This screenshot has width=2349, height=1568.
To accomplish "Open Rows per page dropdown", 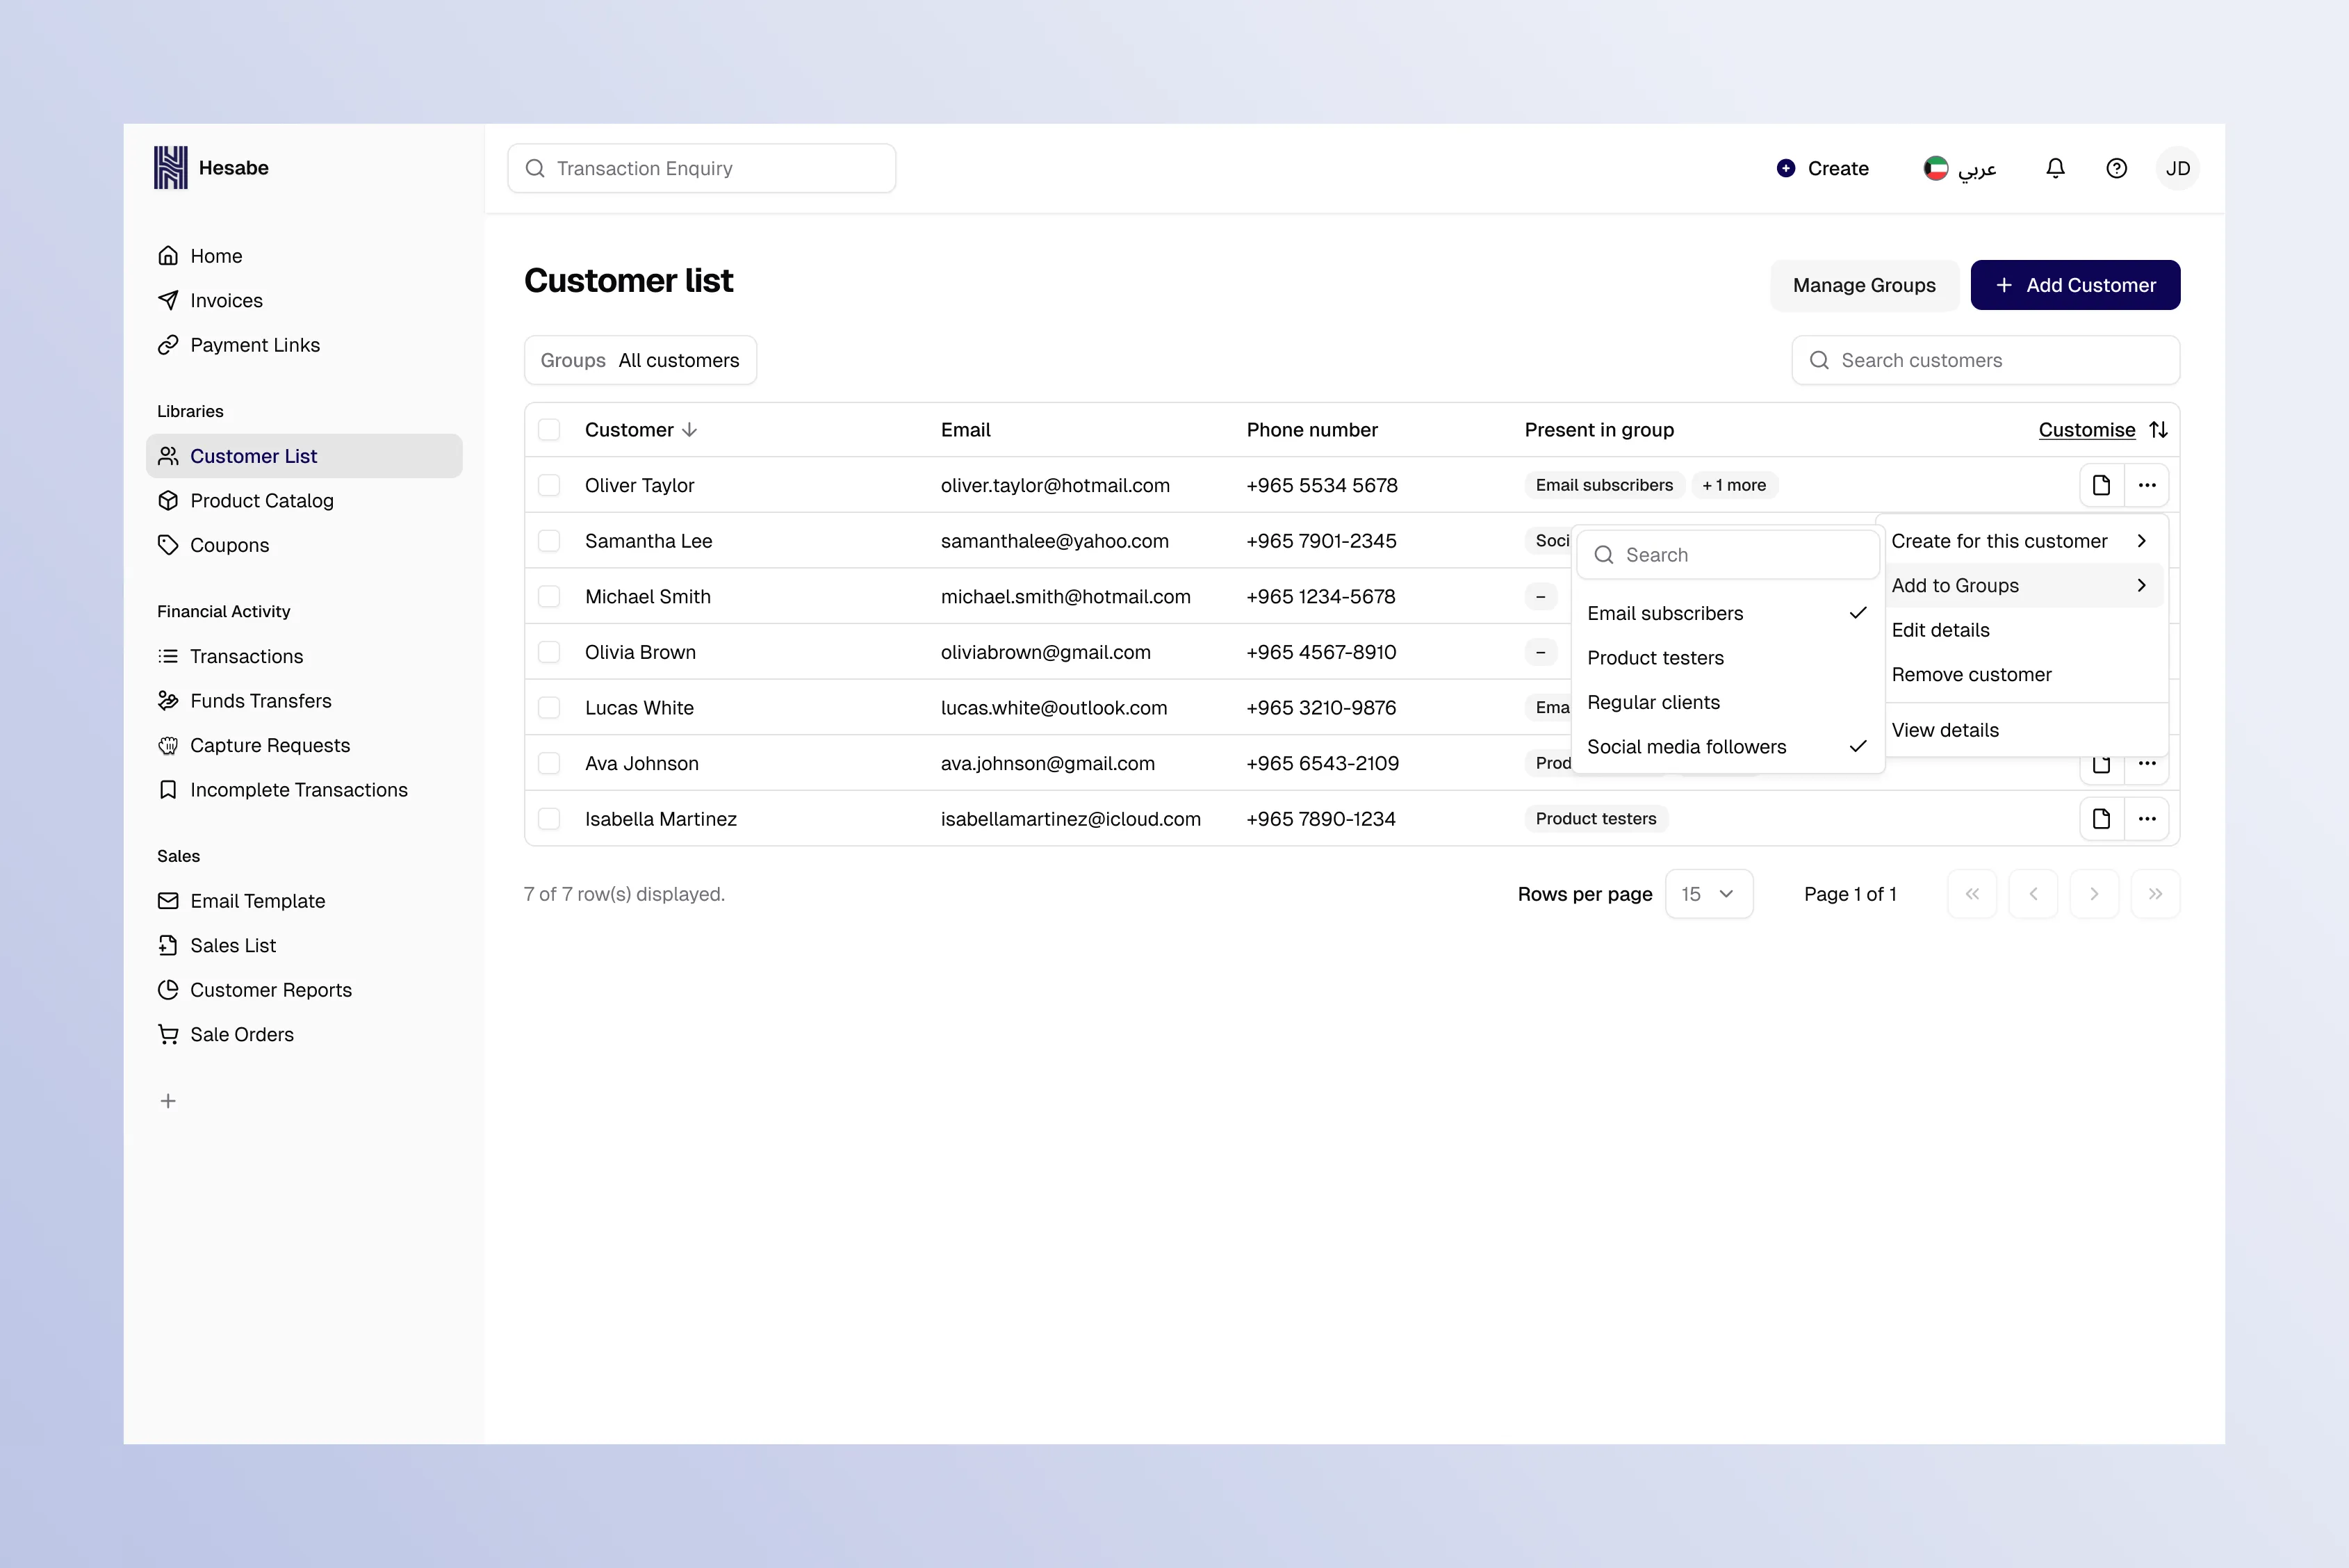I will [x=1708, y=894].
